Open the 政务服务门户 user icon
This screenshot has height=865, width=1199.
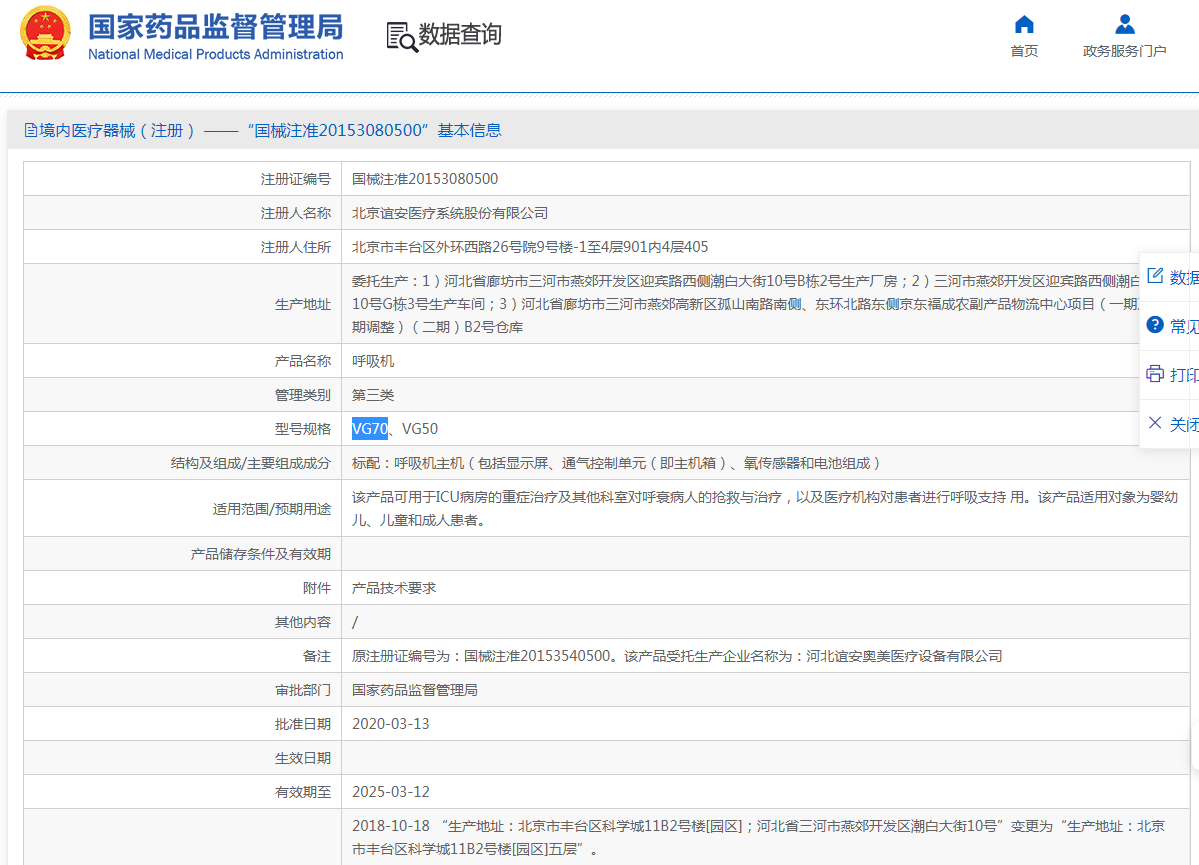1124,24
